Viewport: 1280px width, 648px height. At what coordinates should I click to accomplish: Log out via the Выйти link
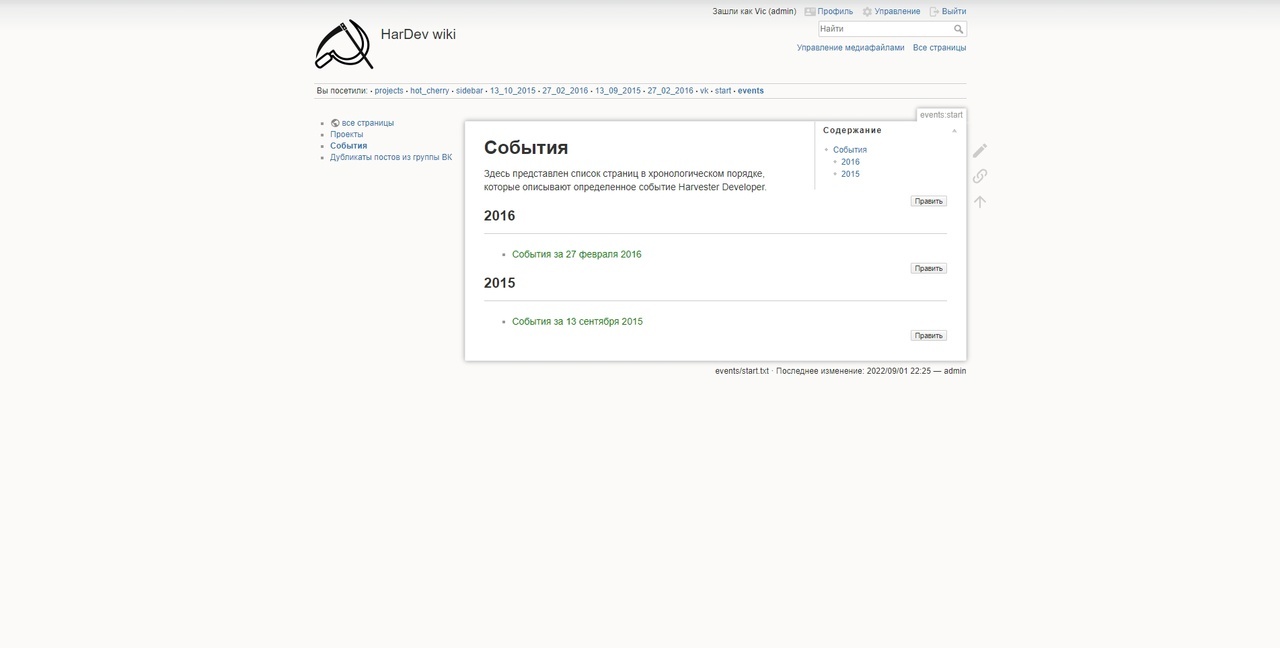click(x=954, y=12)
